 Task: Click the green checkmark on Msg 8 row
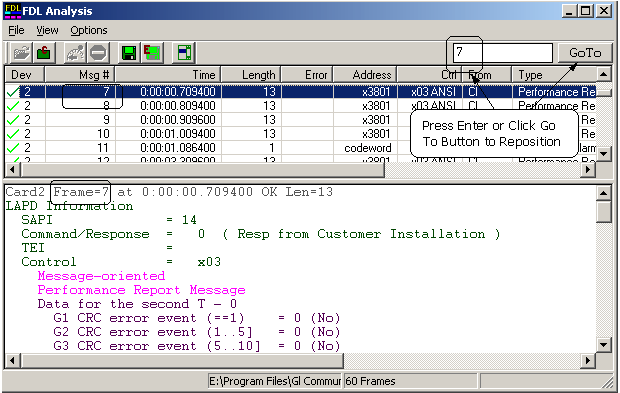pos(13,106)
